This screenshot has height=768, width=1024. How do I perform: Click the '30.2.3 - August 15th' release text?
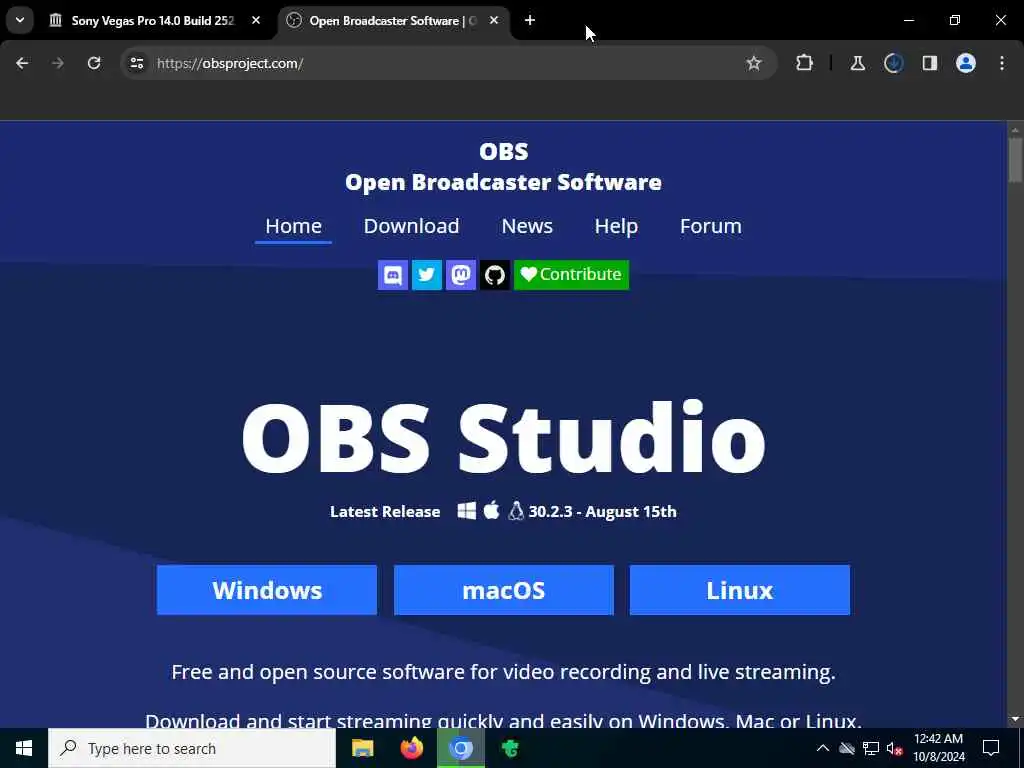(x=602, y=511)
